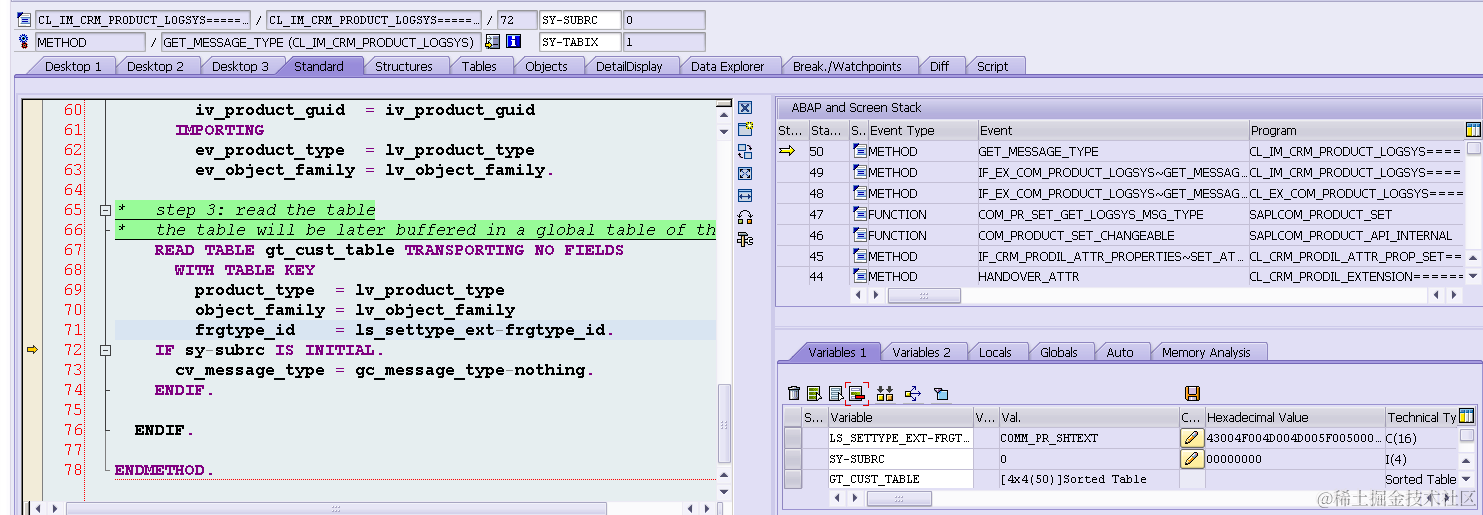Image resolution: width=1483 pixels, height=515 pixels.
Task: Switch to the Auto tab
Action: click(1120, 352)
